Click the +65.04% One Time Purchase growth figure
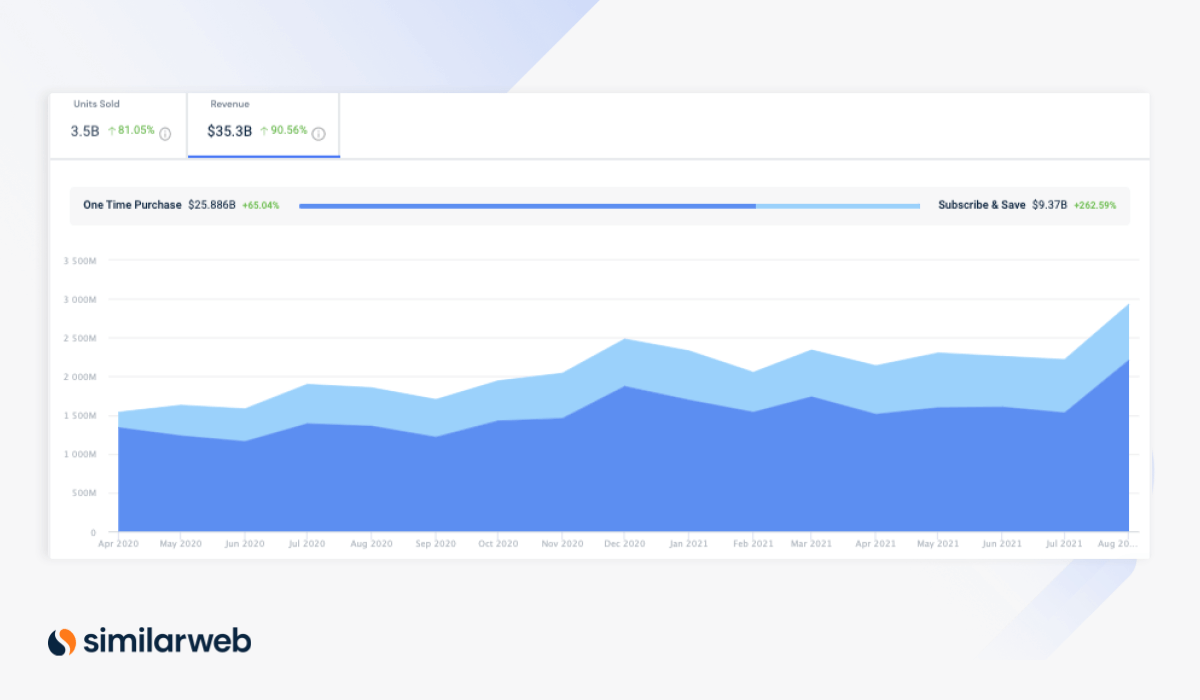The image size is (1200, 700). coord(261,205)
